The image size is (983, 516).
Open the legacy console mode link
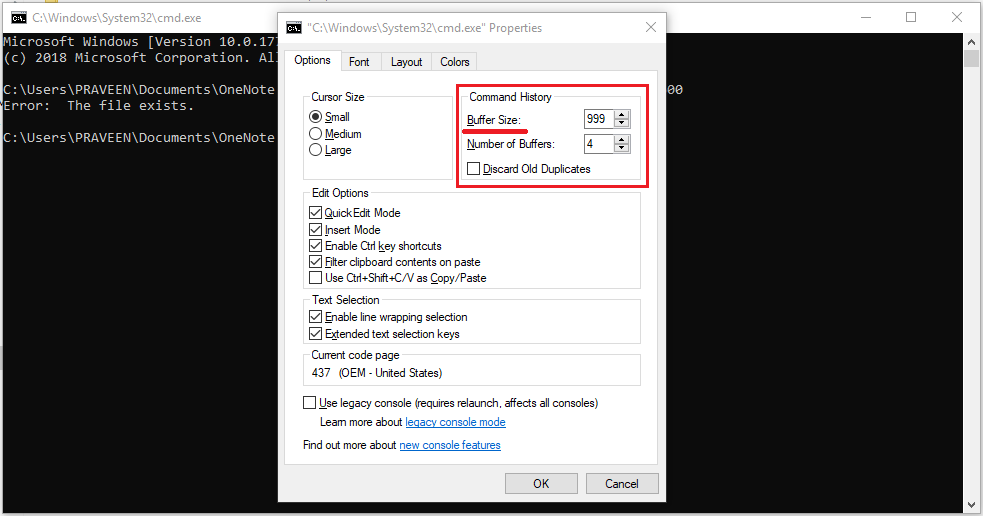coord(455,422)
